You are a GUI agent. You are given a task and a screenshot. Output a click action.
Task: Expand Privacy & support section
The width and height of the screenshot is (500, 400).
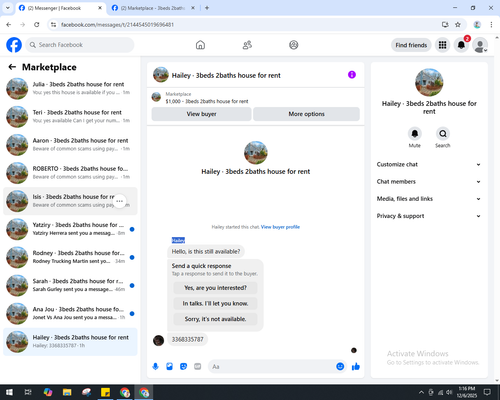coord(429,216)
